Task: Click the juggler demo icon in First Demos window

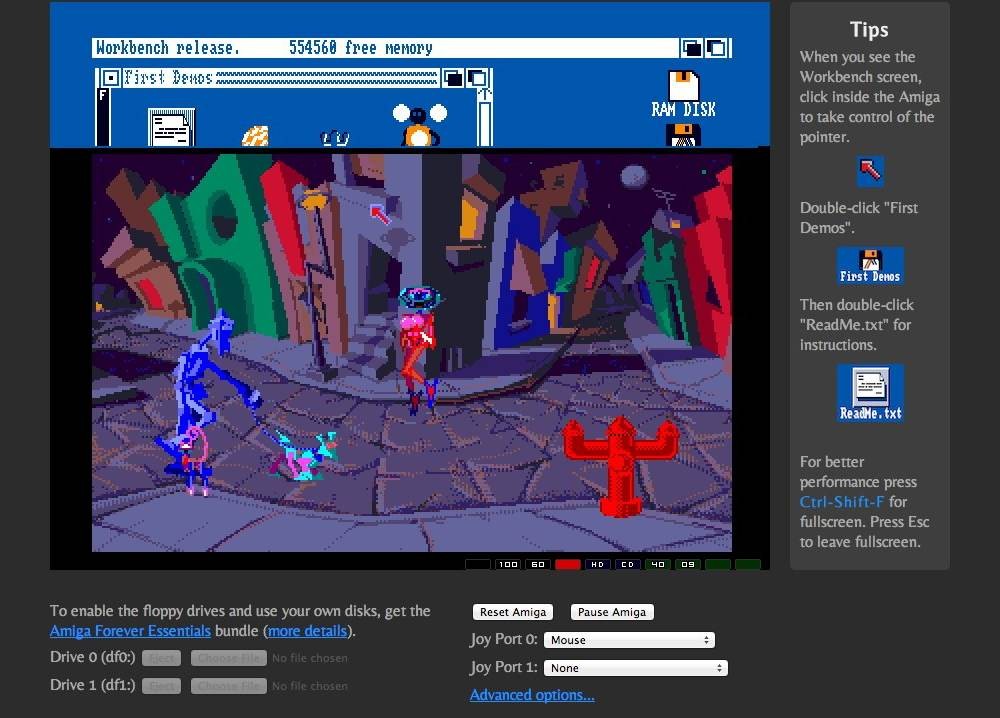Action: [x=419, y=124]
